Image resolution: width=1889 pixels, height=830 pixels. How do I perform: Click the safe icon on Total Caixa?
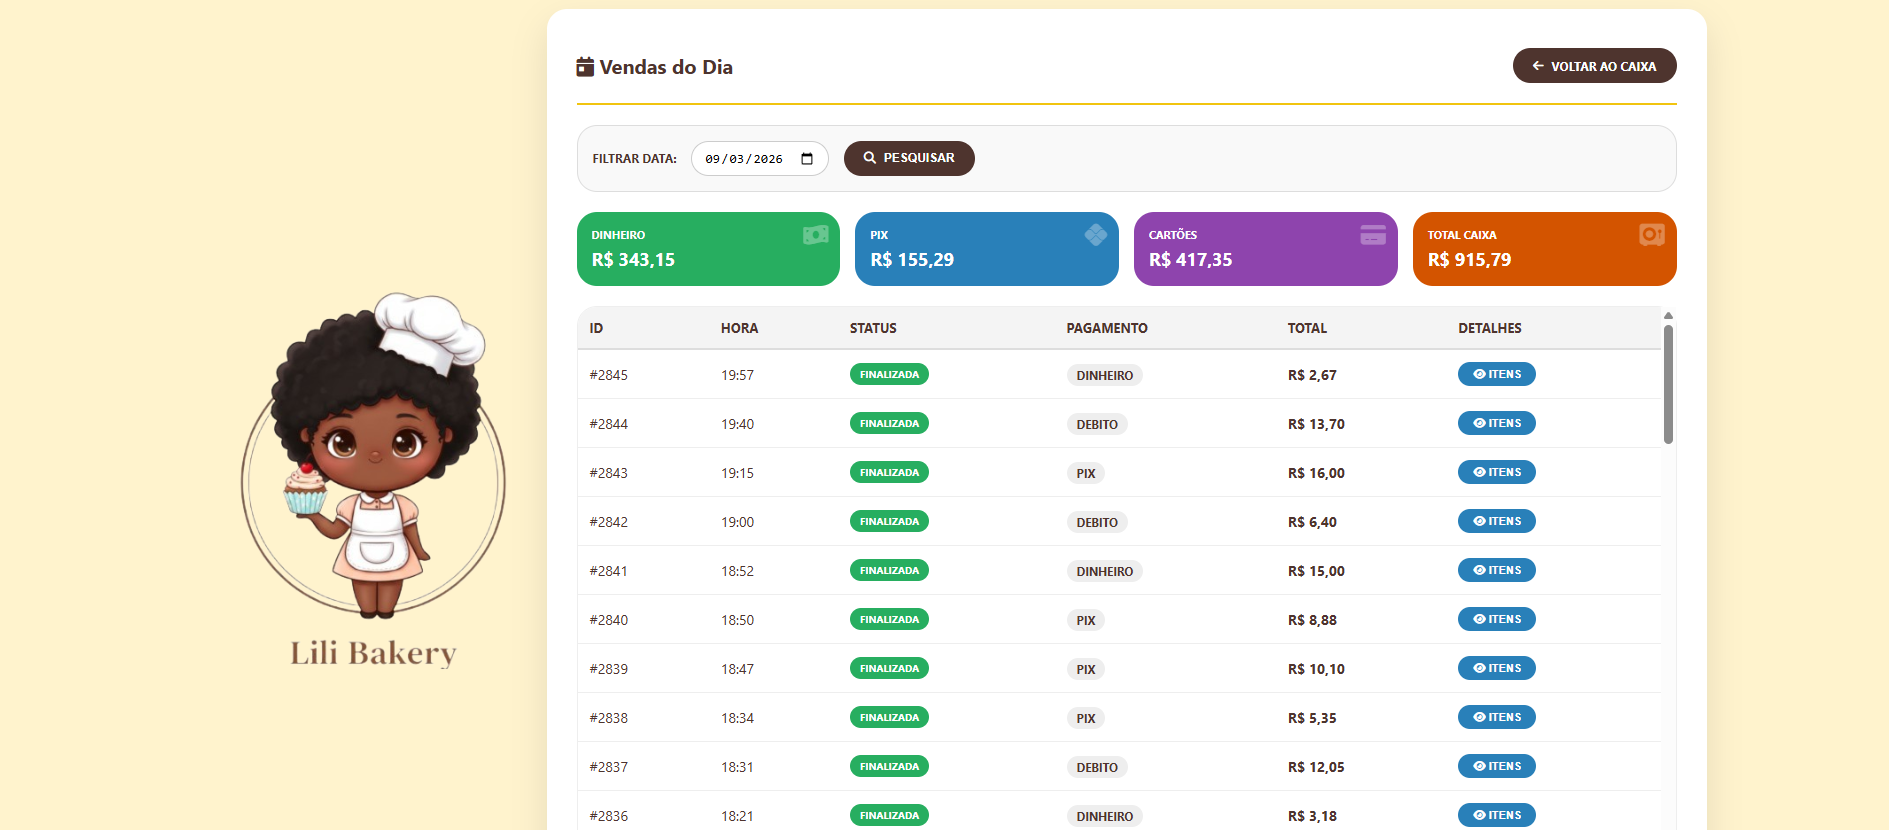coord(1652,235)
